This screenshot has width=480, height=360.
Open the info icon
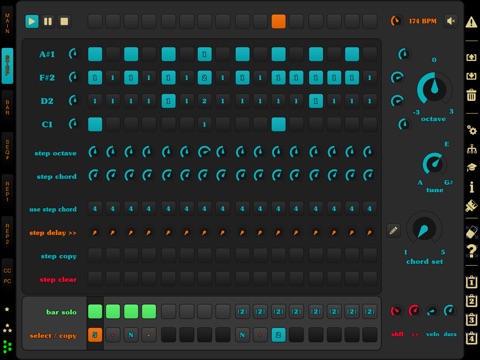[471, 187]
